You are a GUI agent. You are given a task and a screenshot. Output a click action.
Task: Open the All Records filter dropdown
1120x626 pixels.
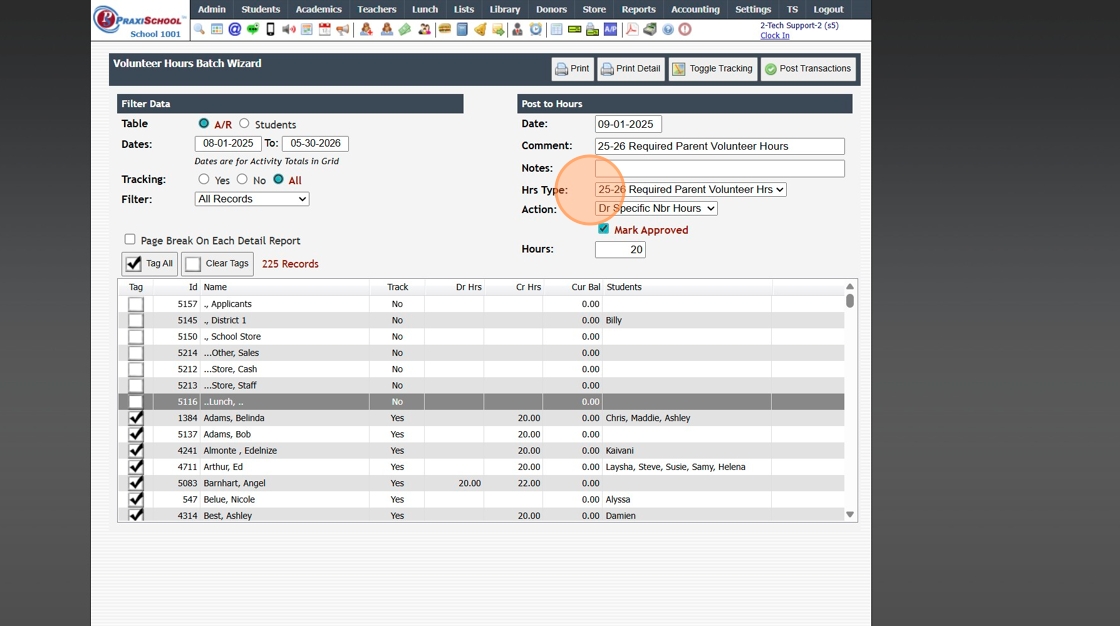[251, 199]
